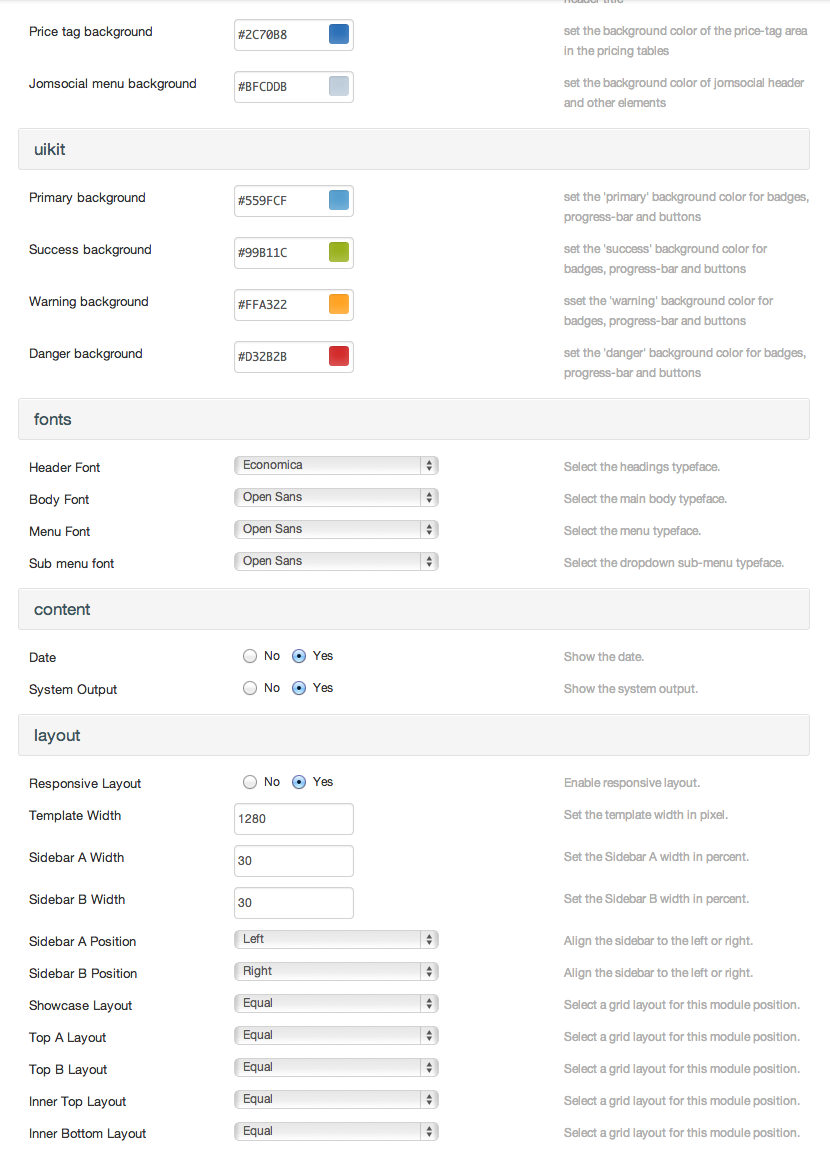830x1150 pixels.
Task: Set Date to Yes
Action: pyautogui.click(x=299, y=656)
